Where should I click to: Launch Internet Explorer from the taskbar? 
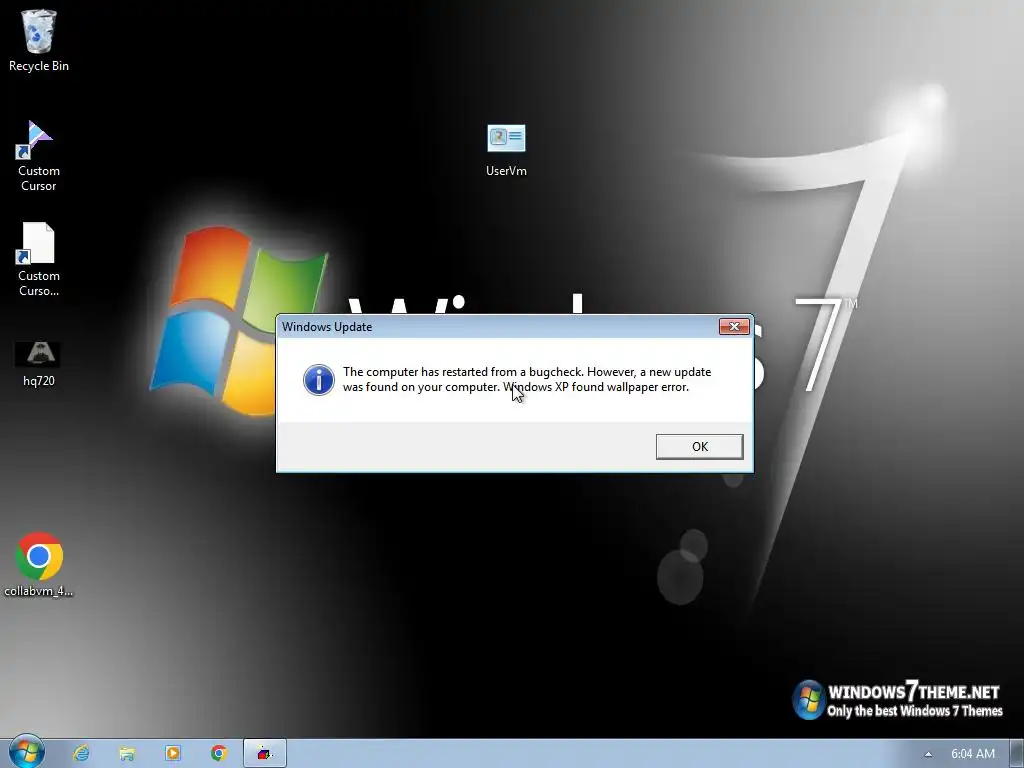click(81, 753)
